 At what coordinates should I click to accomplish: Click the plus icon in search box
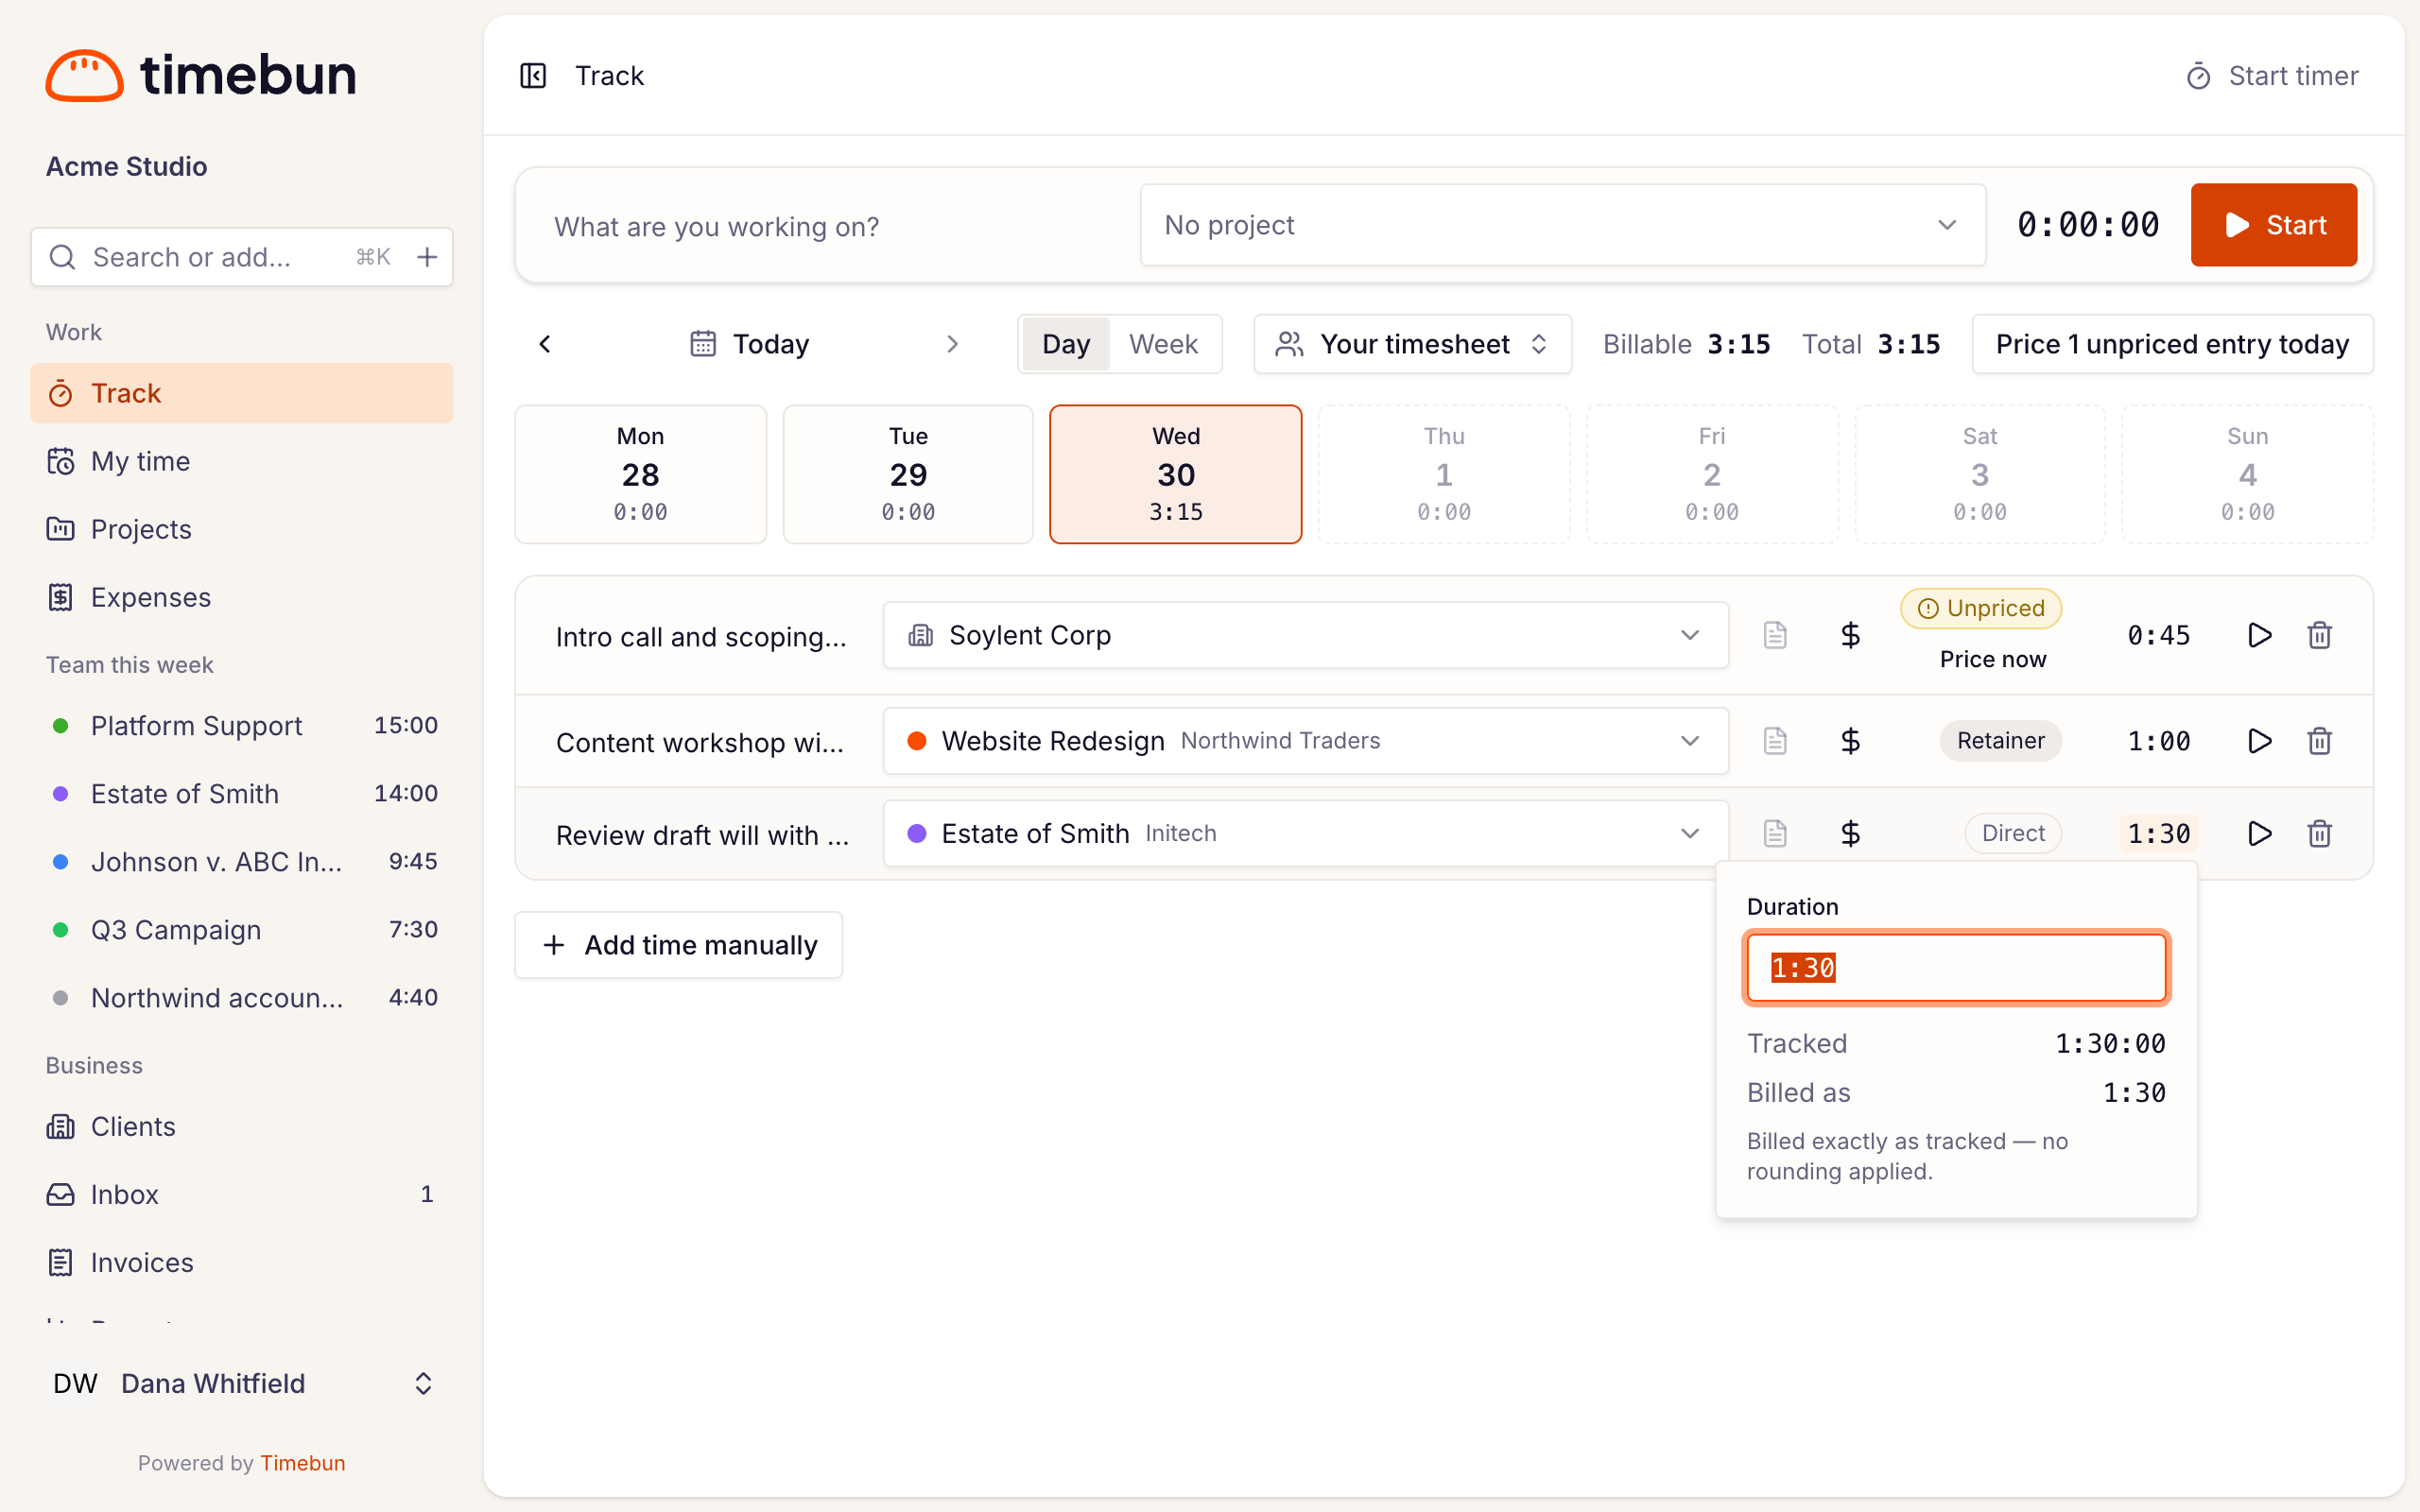pos(427,257)
